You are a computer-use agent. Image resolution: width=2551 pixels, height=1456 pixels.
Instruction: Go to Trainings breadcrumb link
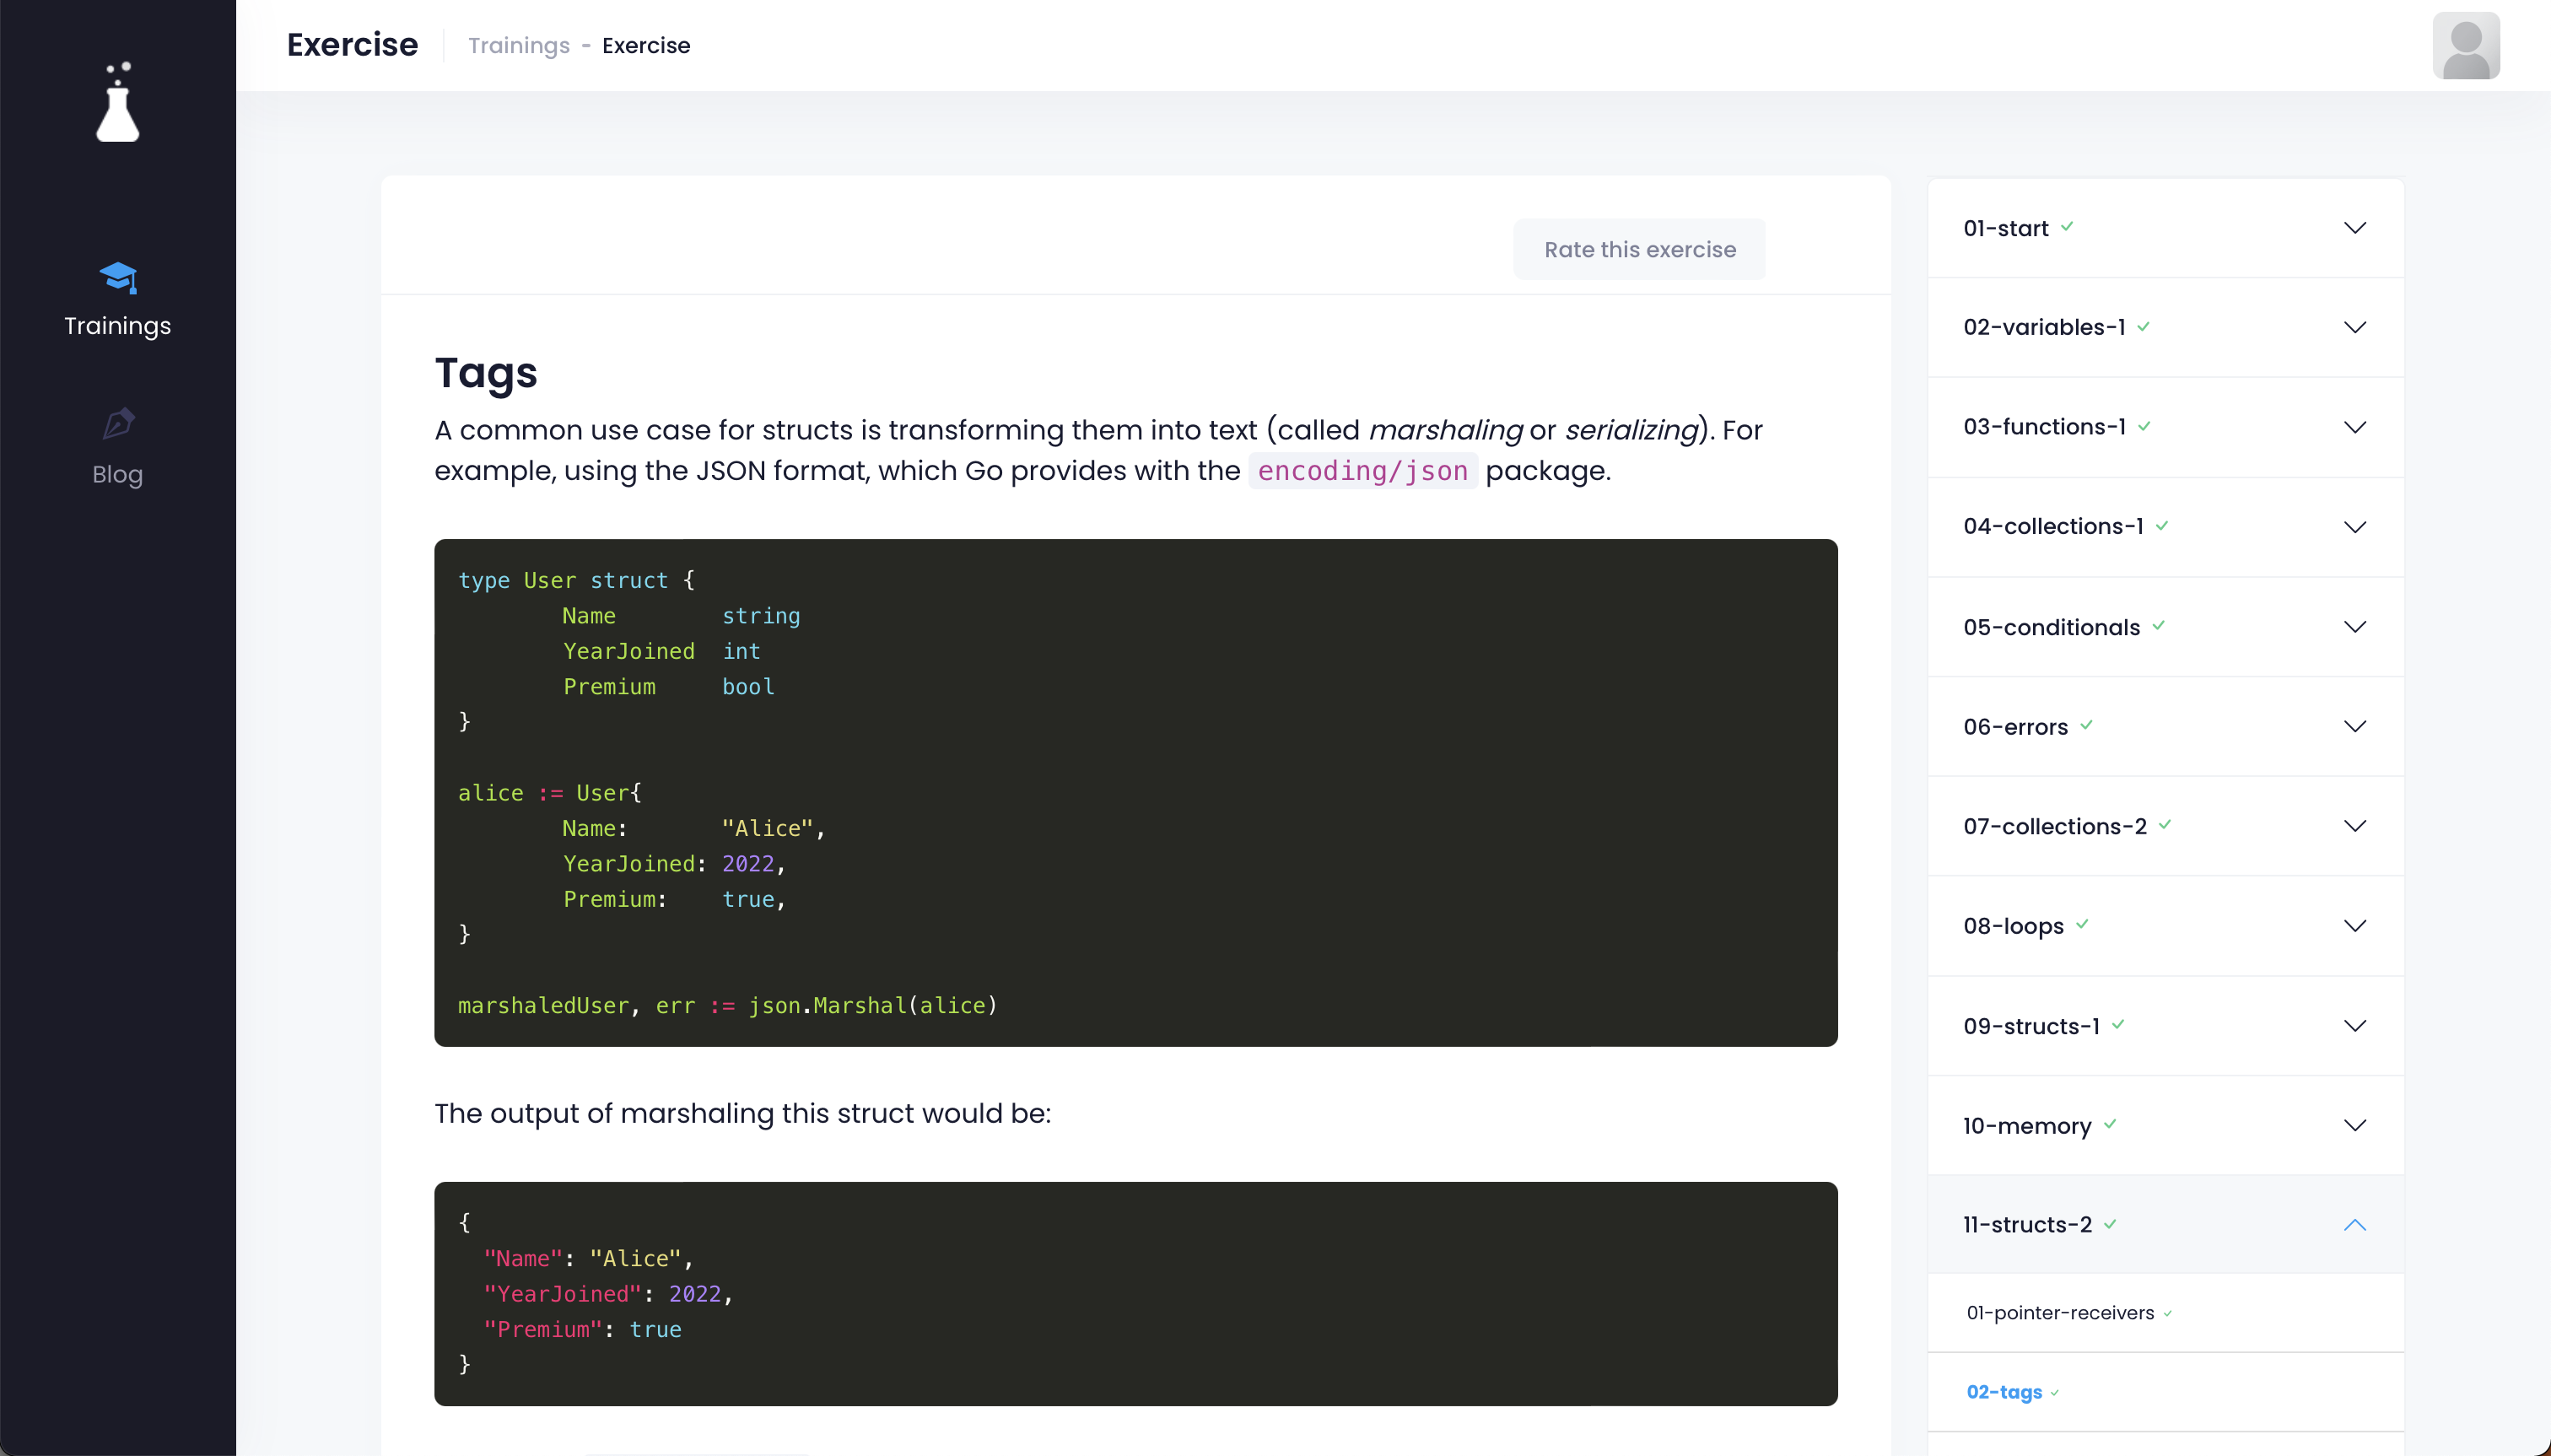pos(518,46)
